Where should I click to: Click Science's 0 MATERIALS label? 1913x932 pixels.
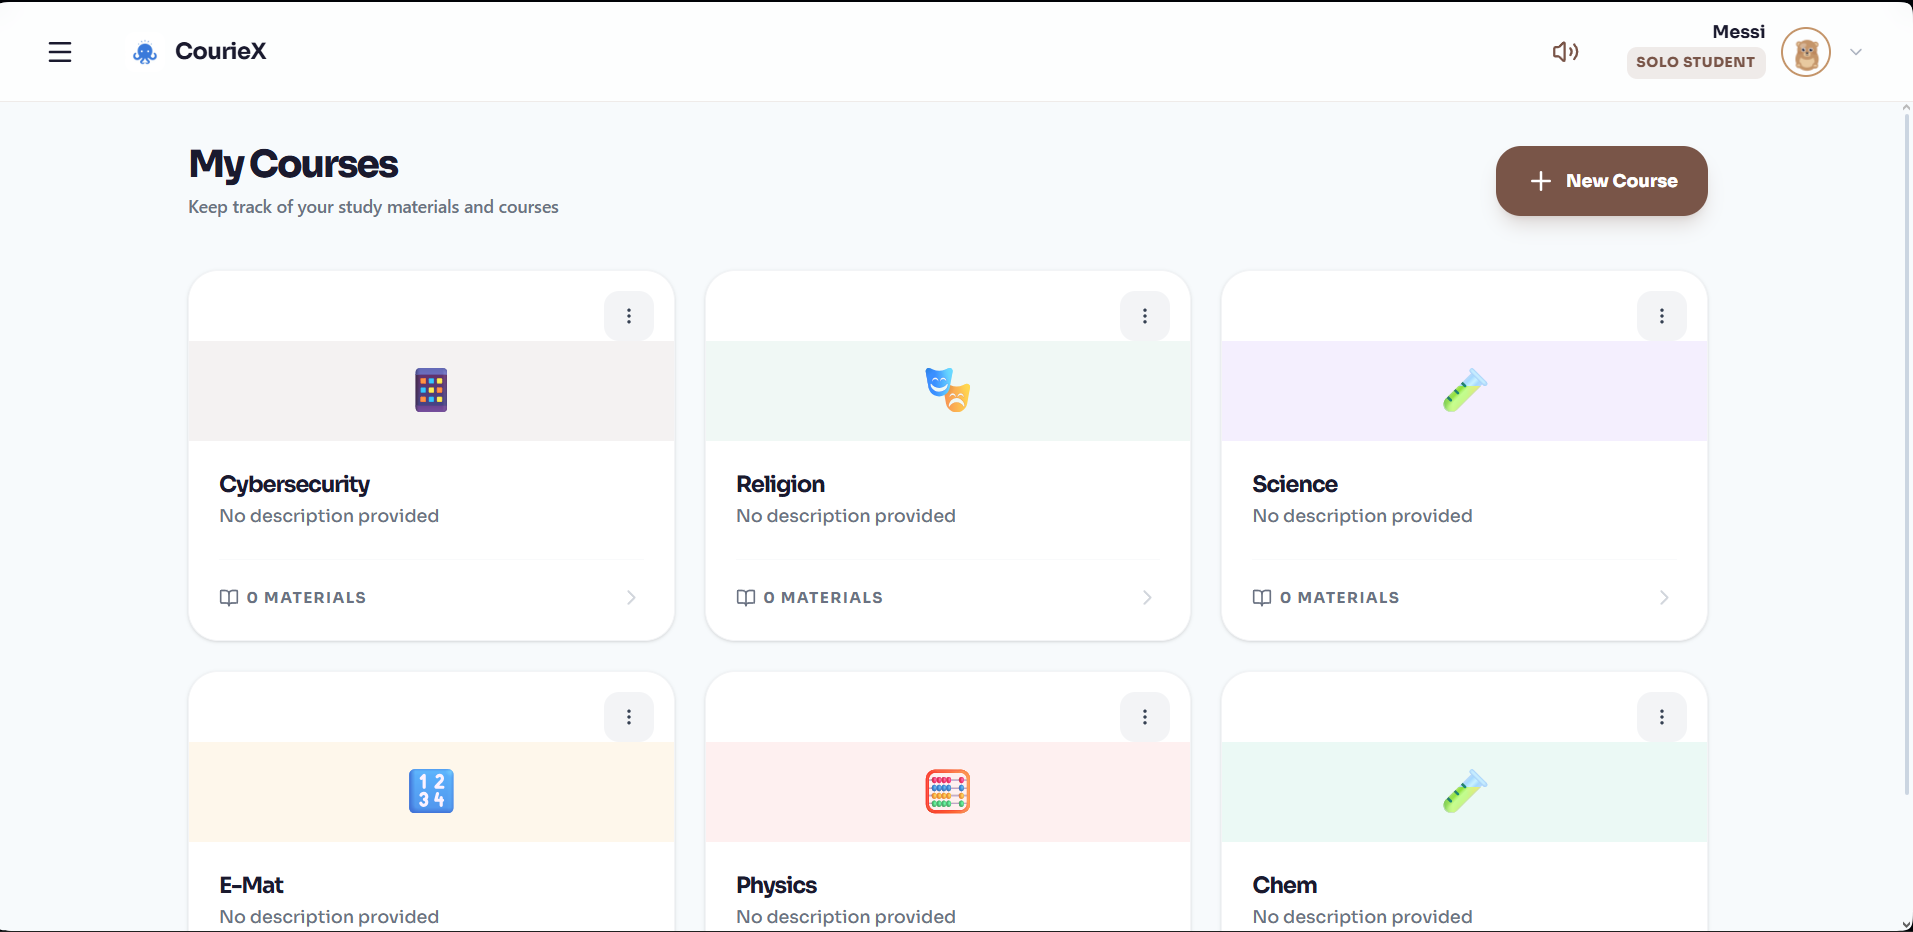[1339, 597]
